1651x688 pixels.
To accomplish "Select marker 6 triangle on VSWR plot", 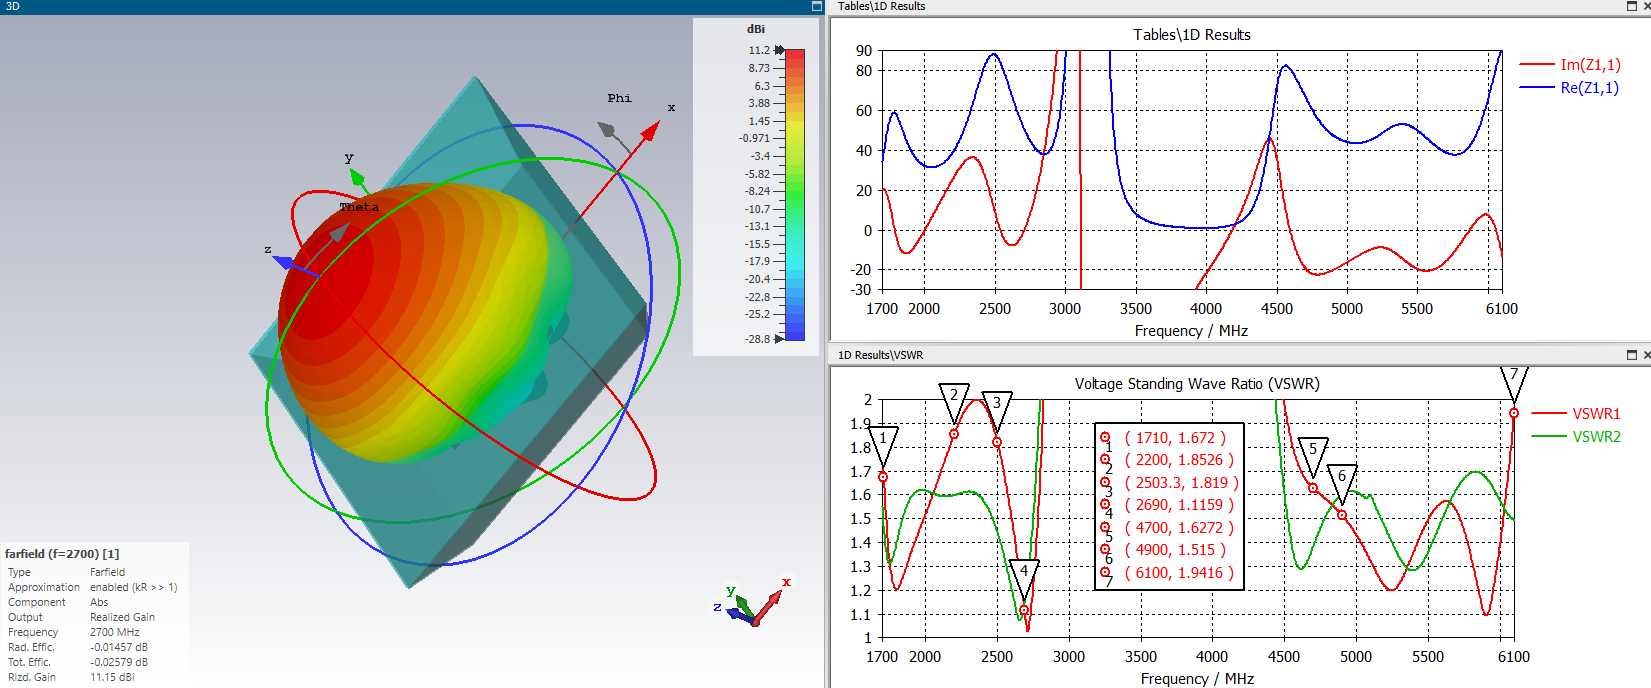I will click(1342, 482).
